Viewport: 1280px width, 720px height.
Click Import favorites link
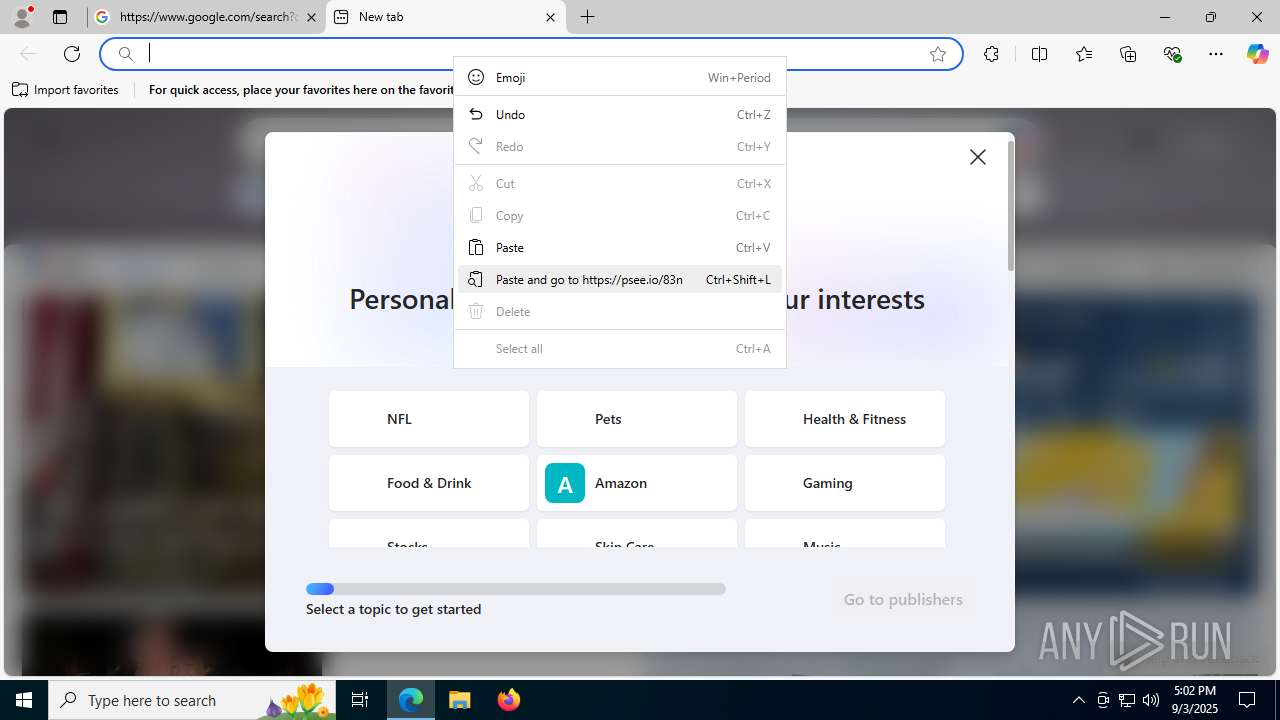pyautogui.click(x=66, y=90)
